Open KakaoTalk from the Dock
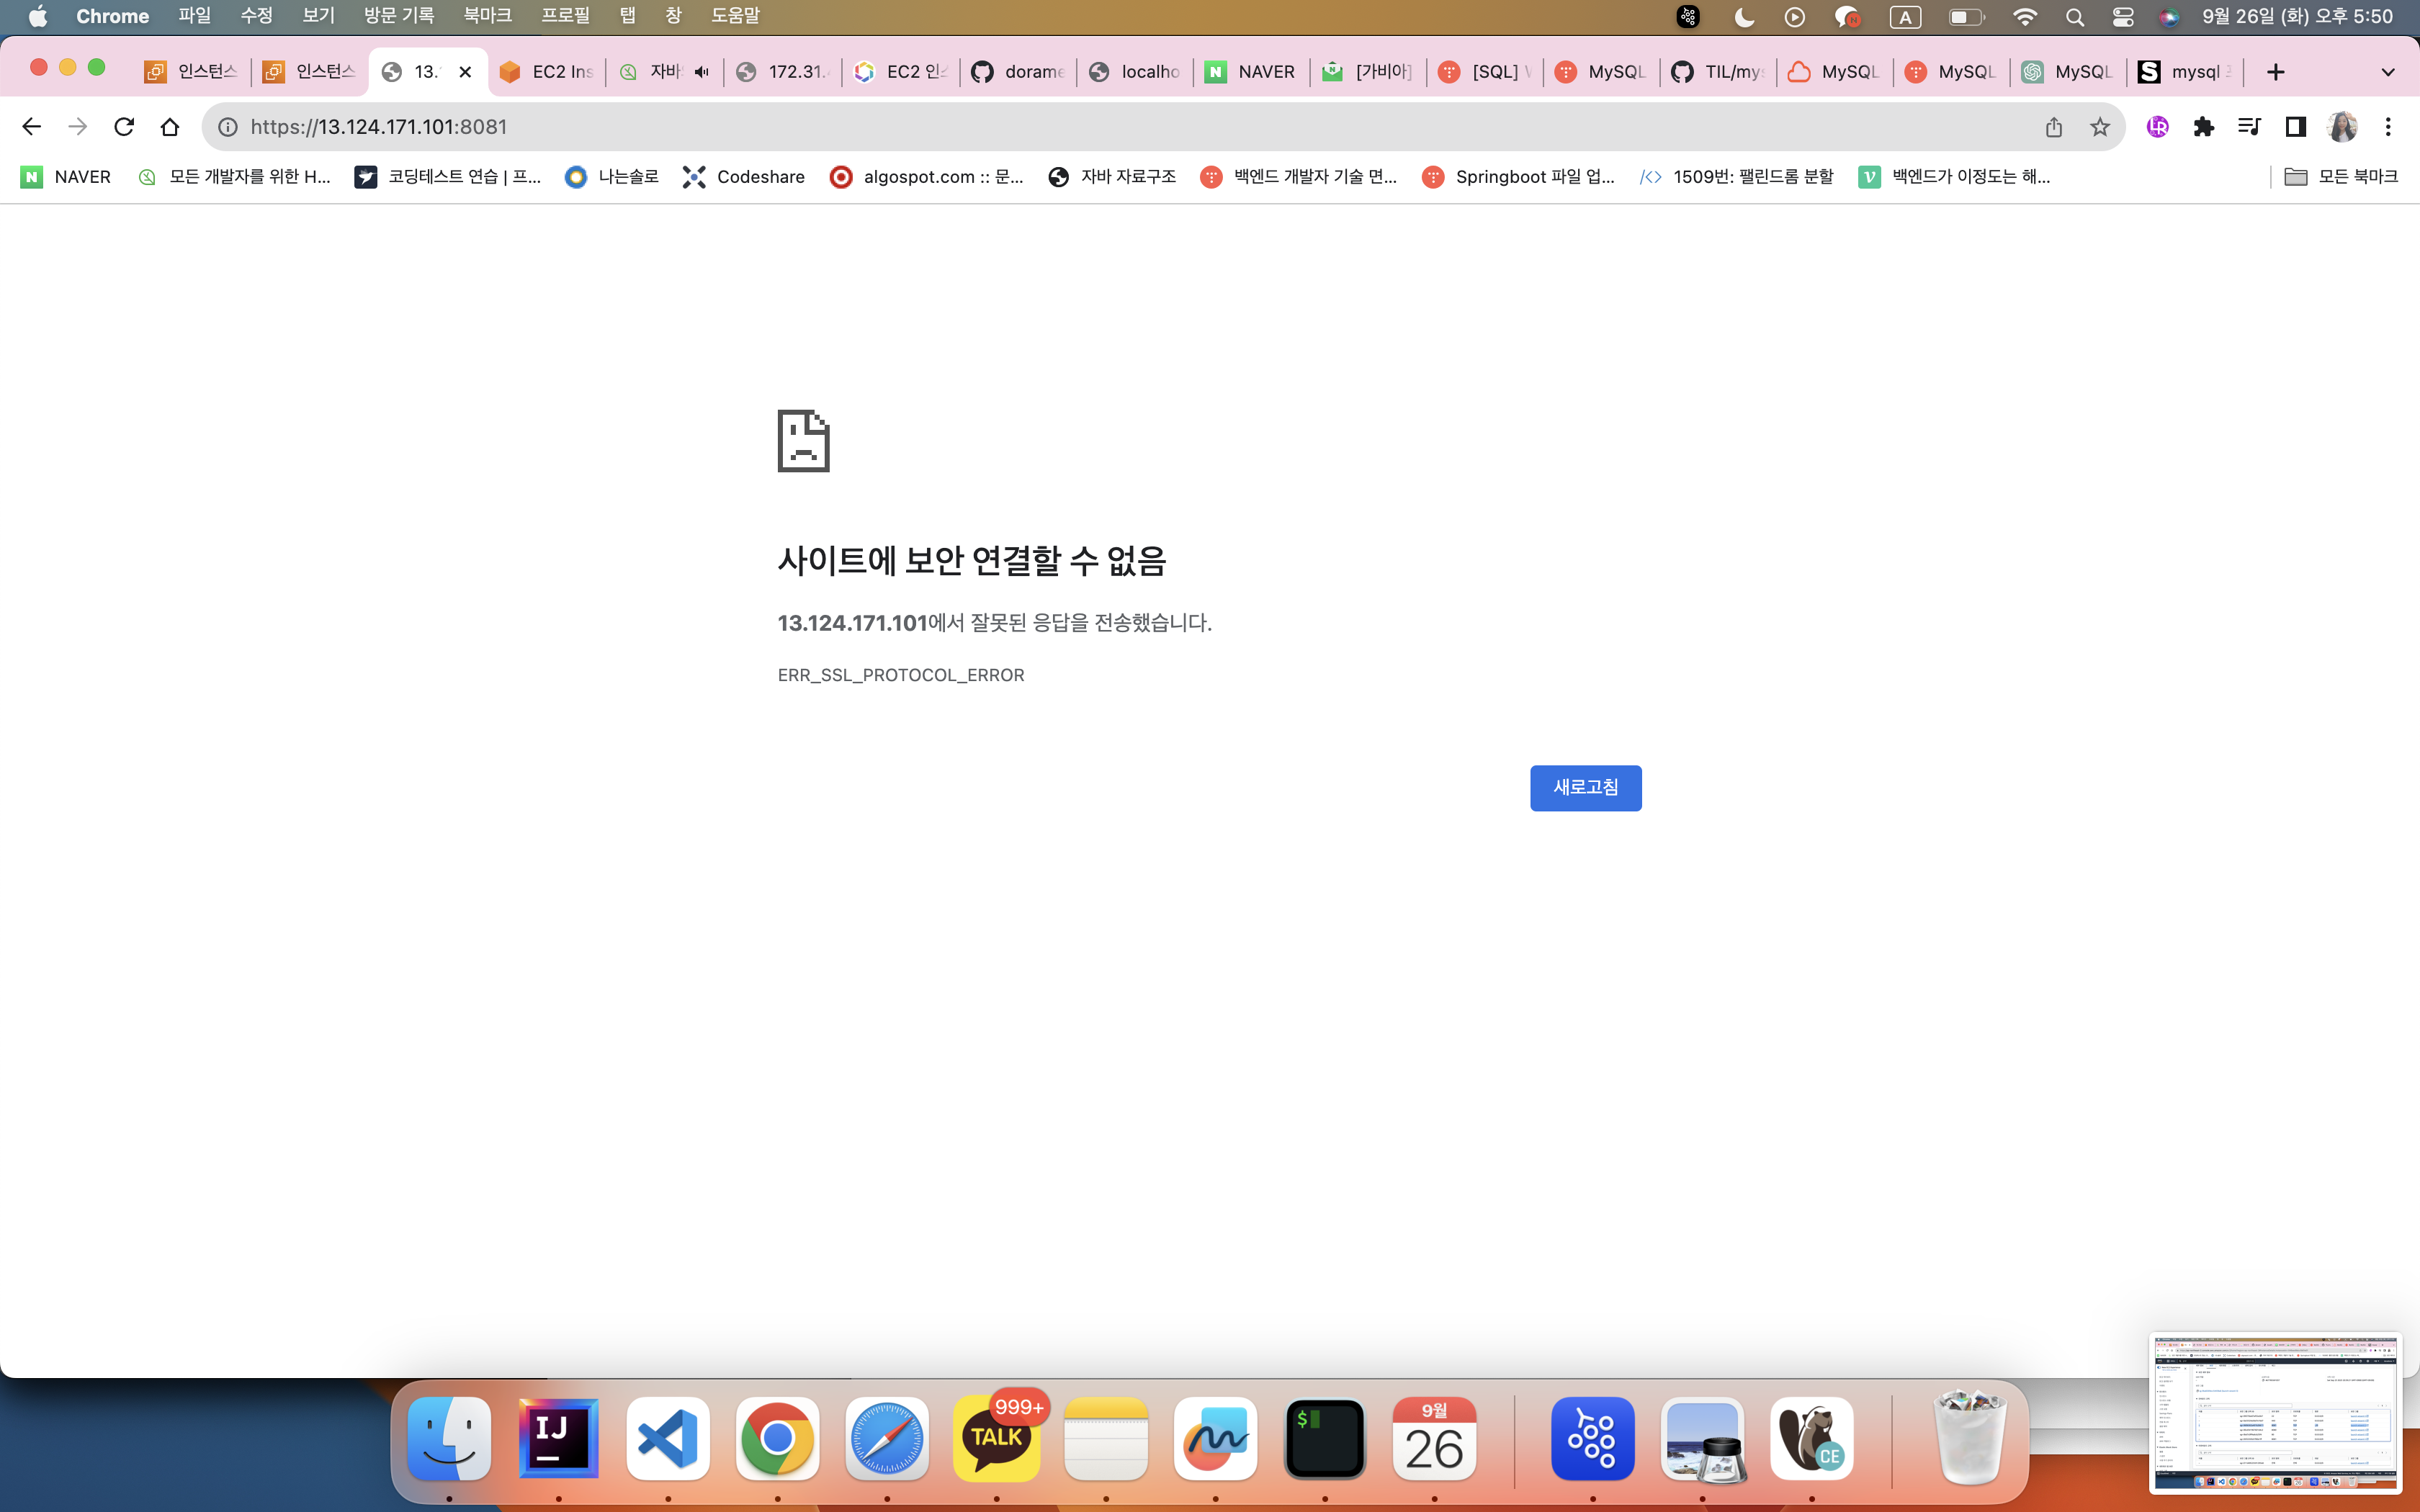Image resolution: width=2420 pixels, height=1512 pixels. (x=997, y=1439)
